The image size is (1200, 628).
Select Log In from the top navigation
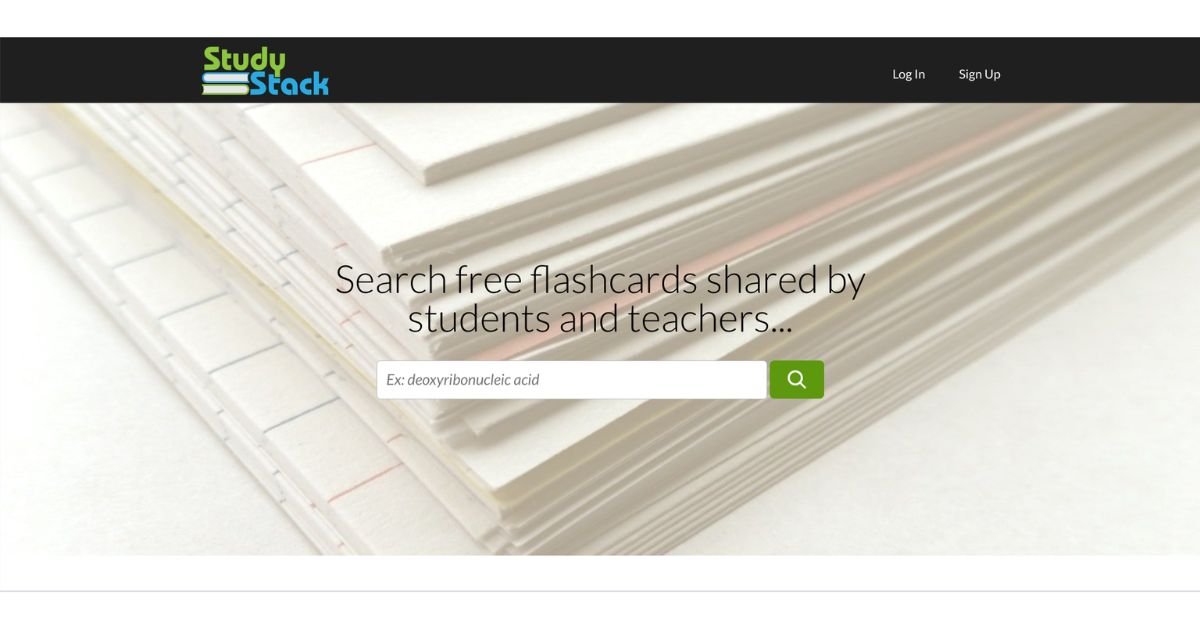[x=909, y=74]
